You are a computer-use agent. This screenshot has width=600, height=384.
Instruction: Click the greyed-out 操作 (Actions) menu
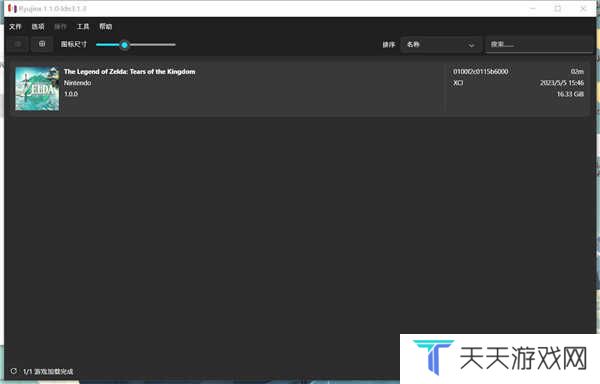[x=60, y=27]
